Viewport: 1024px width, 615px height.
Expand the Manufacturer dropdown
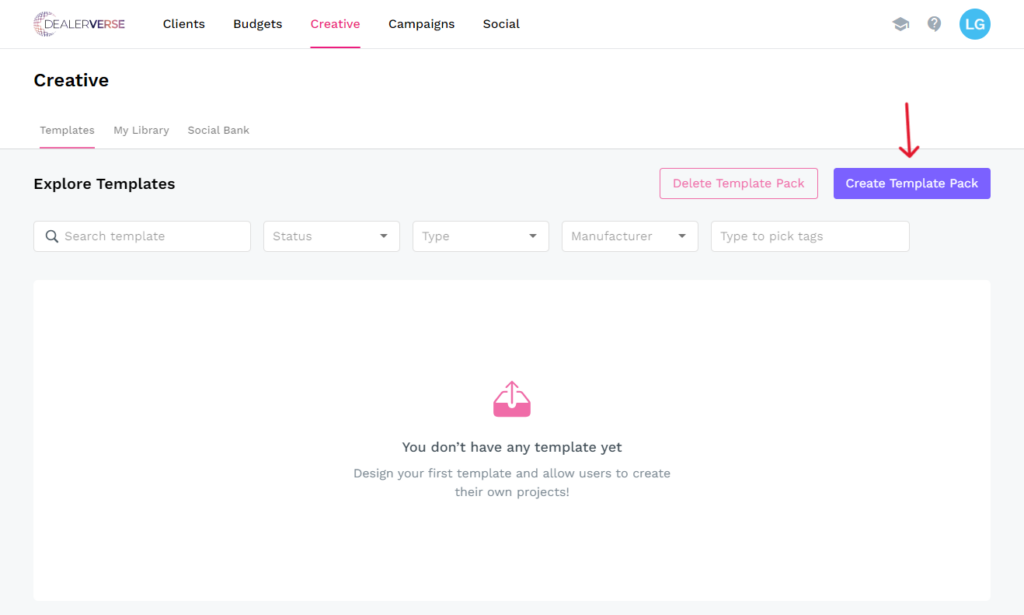629,237
